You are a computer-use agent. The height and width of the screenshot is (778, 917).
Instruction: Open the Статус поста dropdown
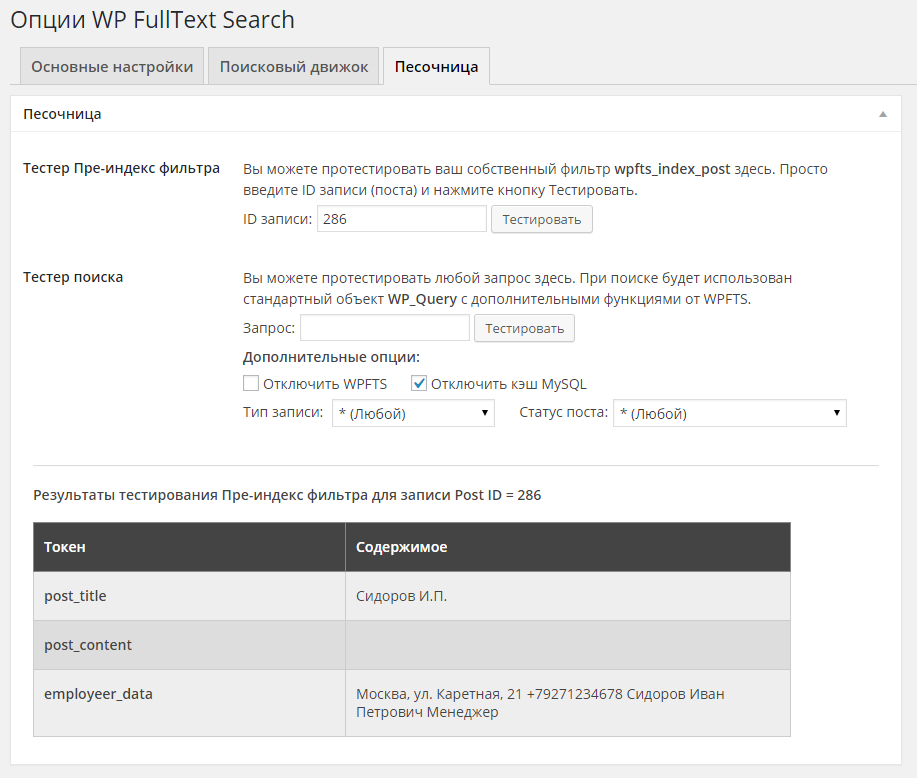point(729,413)
